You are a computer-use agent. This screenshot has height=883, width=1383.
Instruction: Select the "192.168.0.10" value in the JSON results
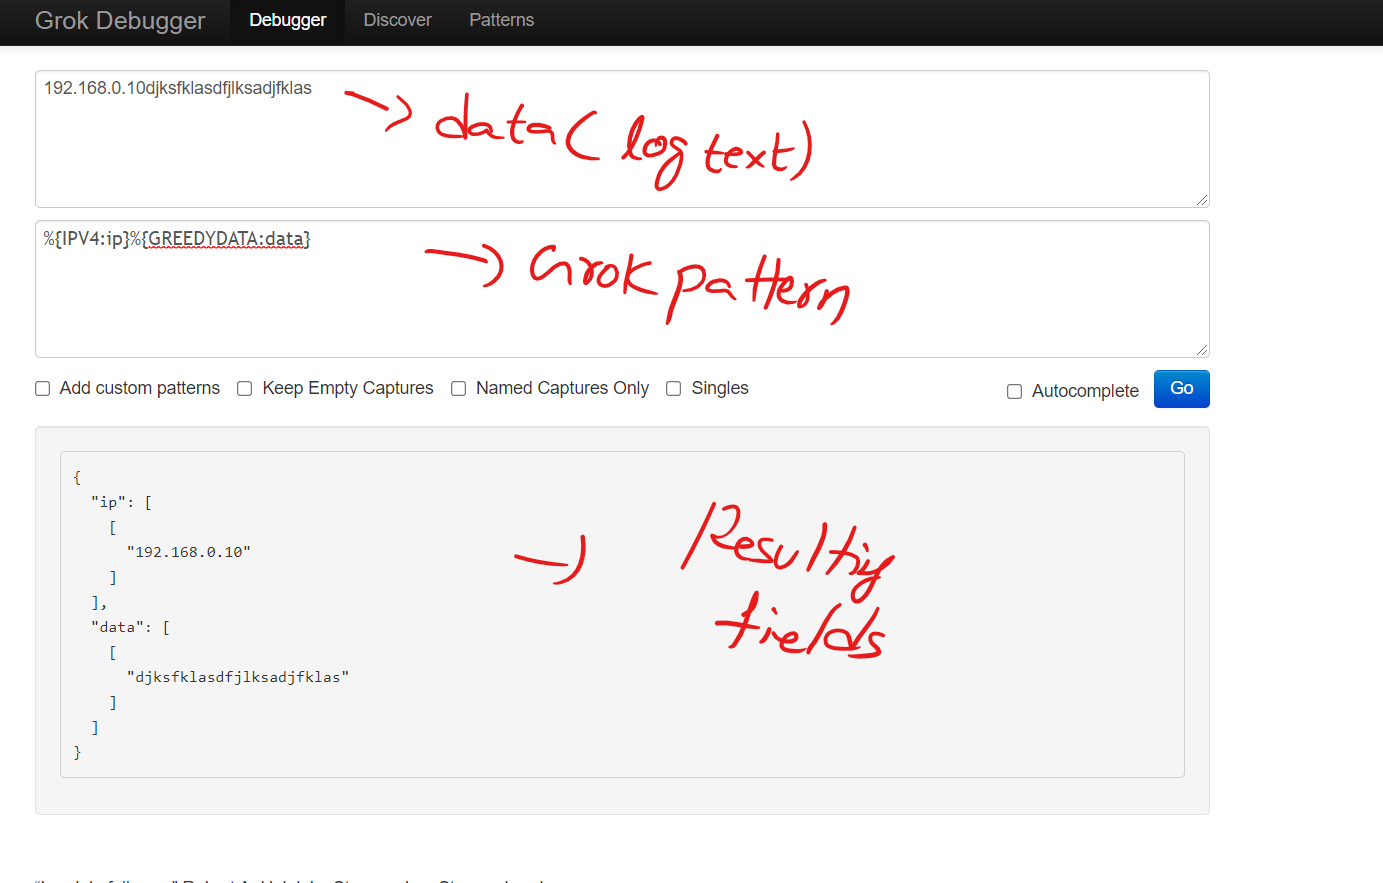[x=189, y=552]
